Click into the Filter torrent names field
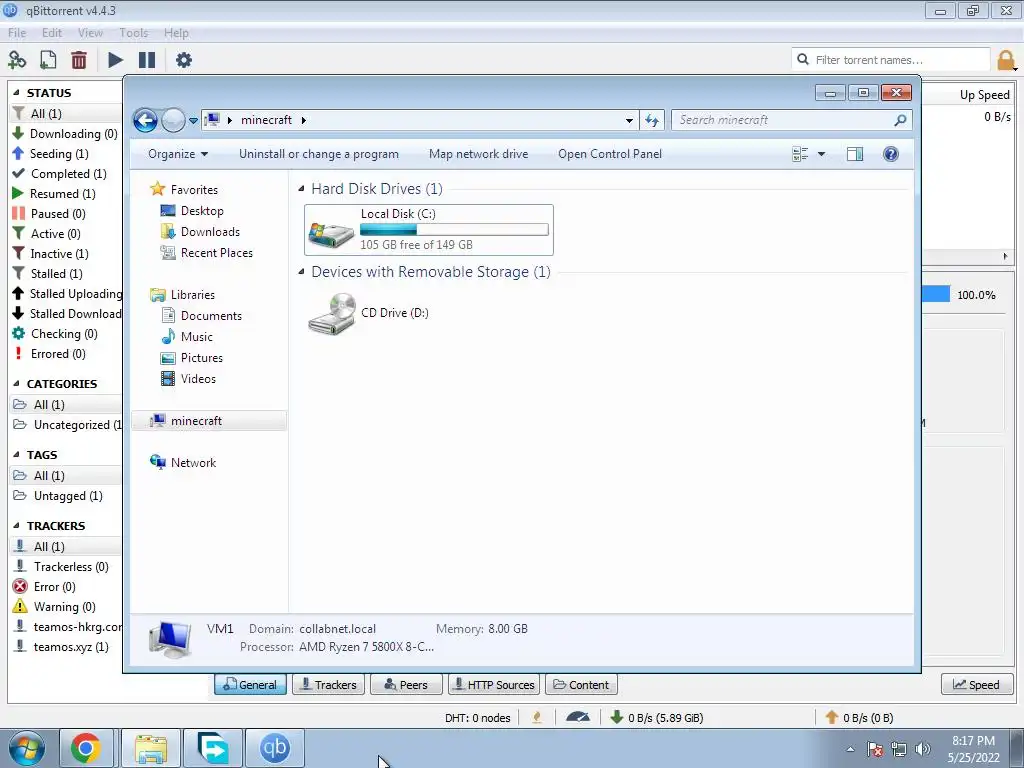The width and height of the screenshot is (1024, 768). tap(891, 59)
